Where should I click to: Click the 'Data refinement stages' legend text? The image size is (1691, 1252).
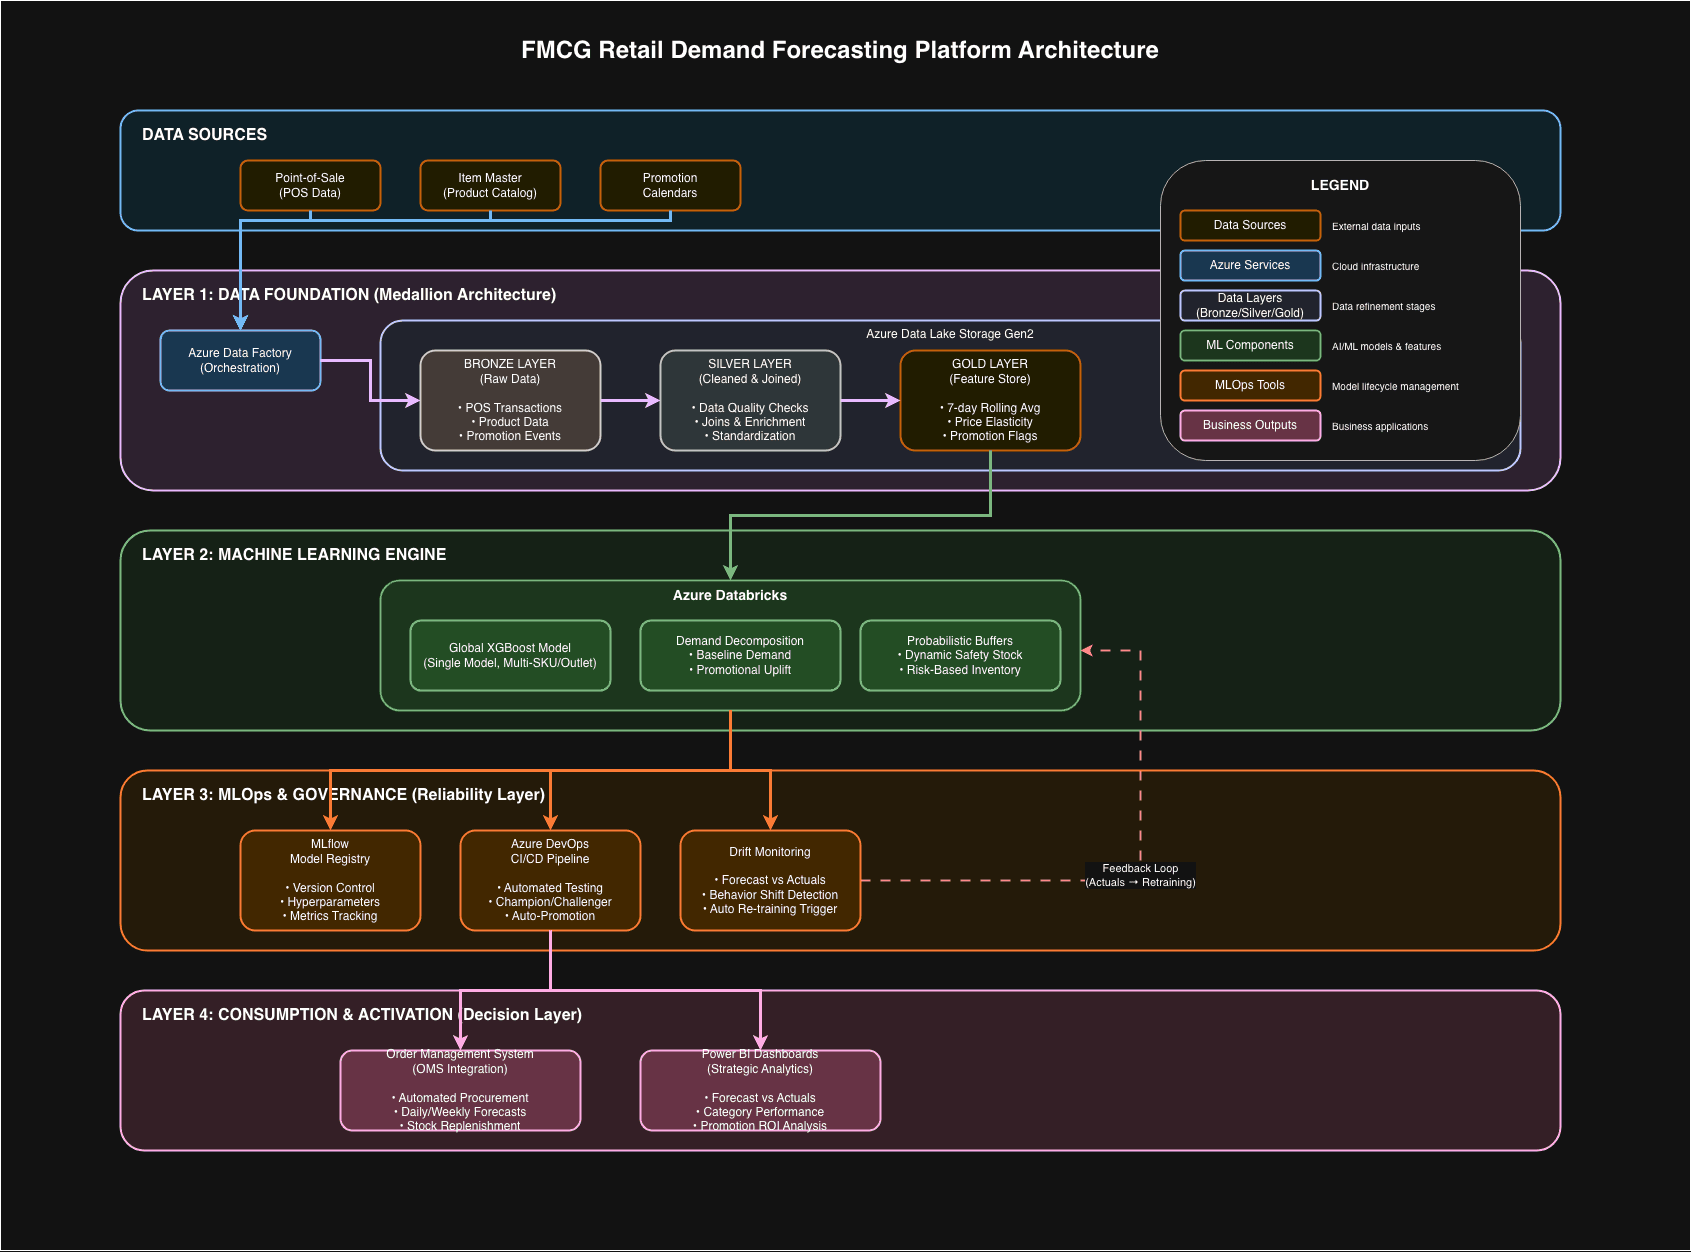pos(1383,307)
